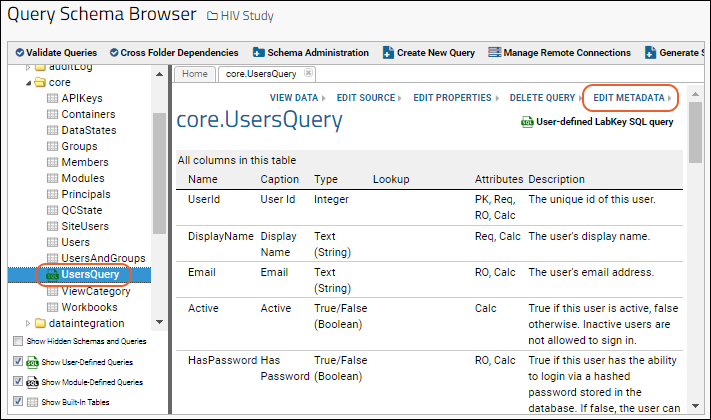
Task: Open the Edit Metadata action
Action: click(629, 98)
